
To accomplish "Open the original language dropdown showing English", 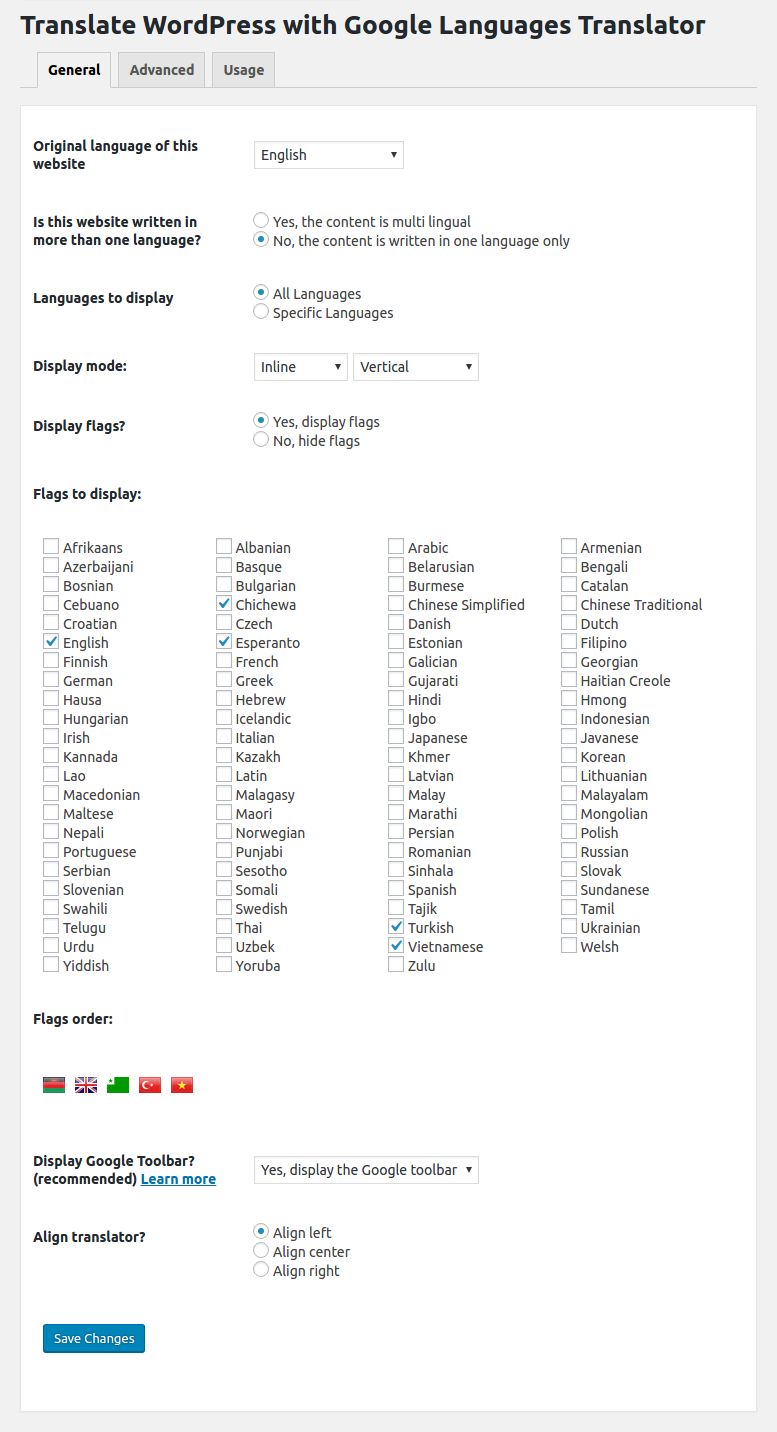I will click(329, 155).
